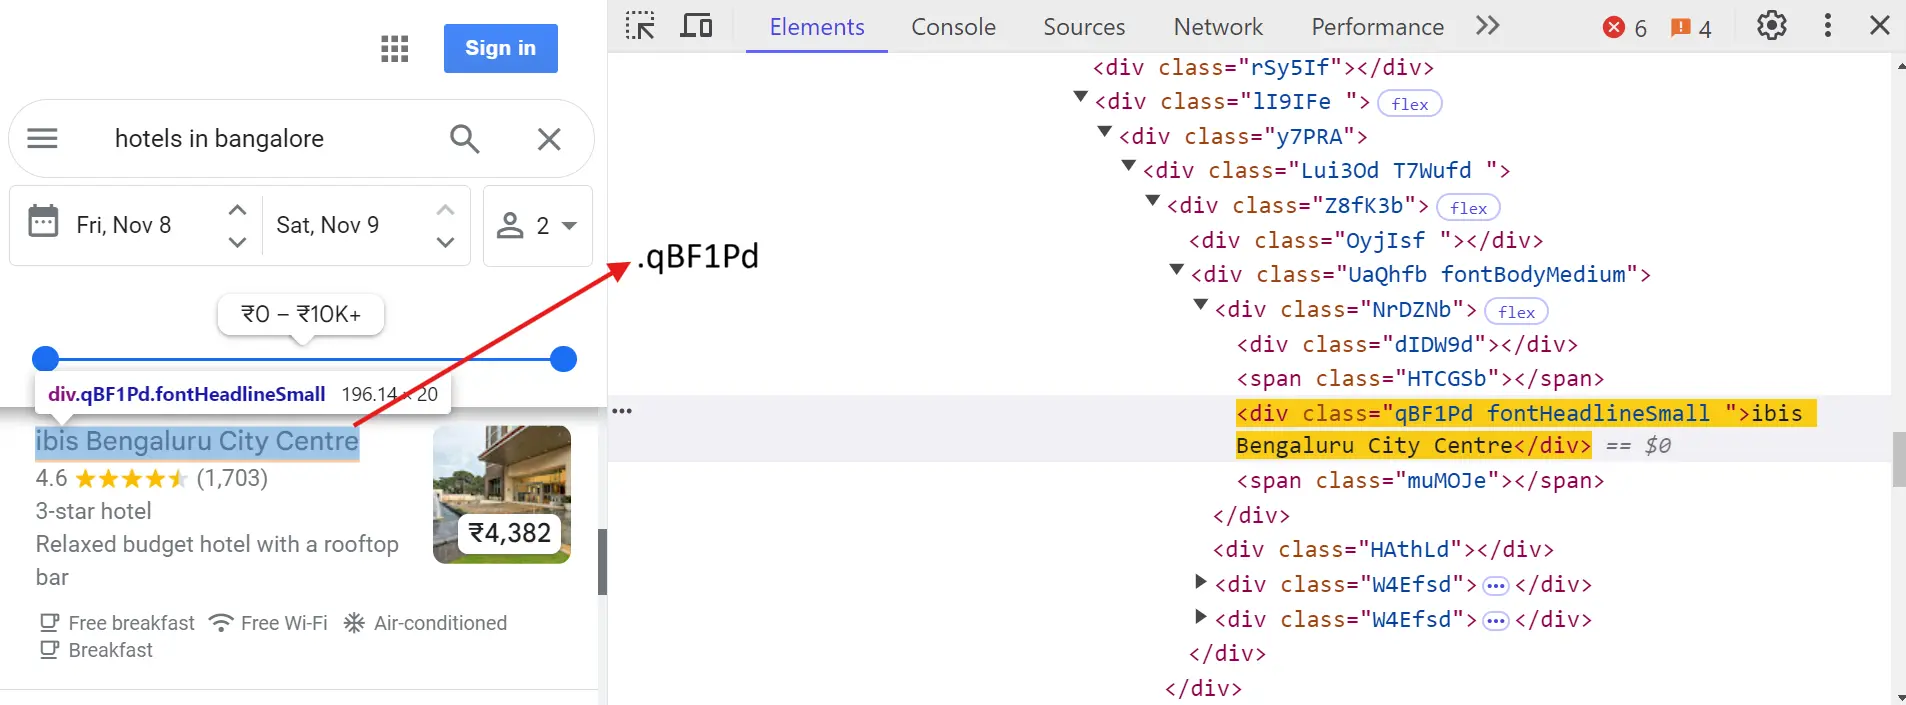The width and height of the screenshot is (1906, 705).
Task: Click the red error count badge
Action: tap(1625, 28)
